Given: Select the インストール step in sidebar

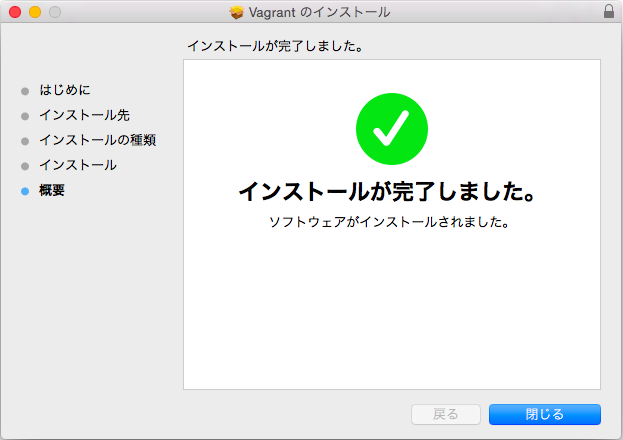Looking at the screenshot, I should (x=78, y=165).
